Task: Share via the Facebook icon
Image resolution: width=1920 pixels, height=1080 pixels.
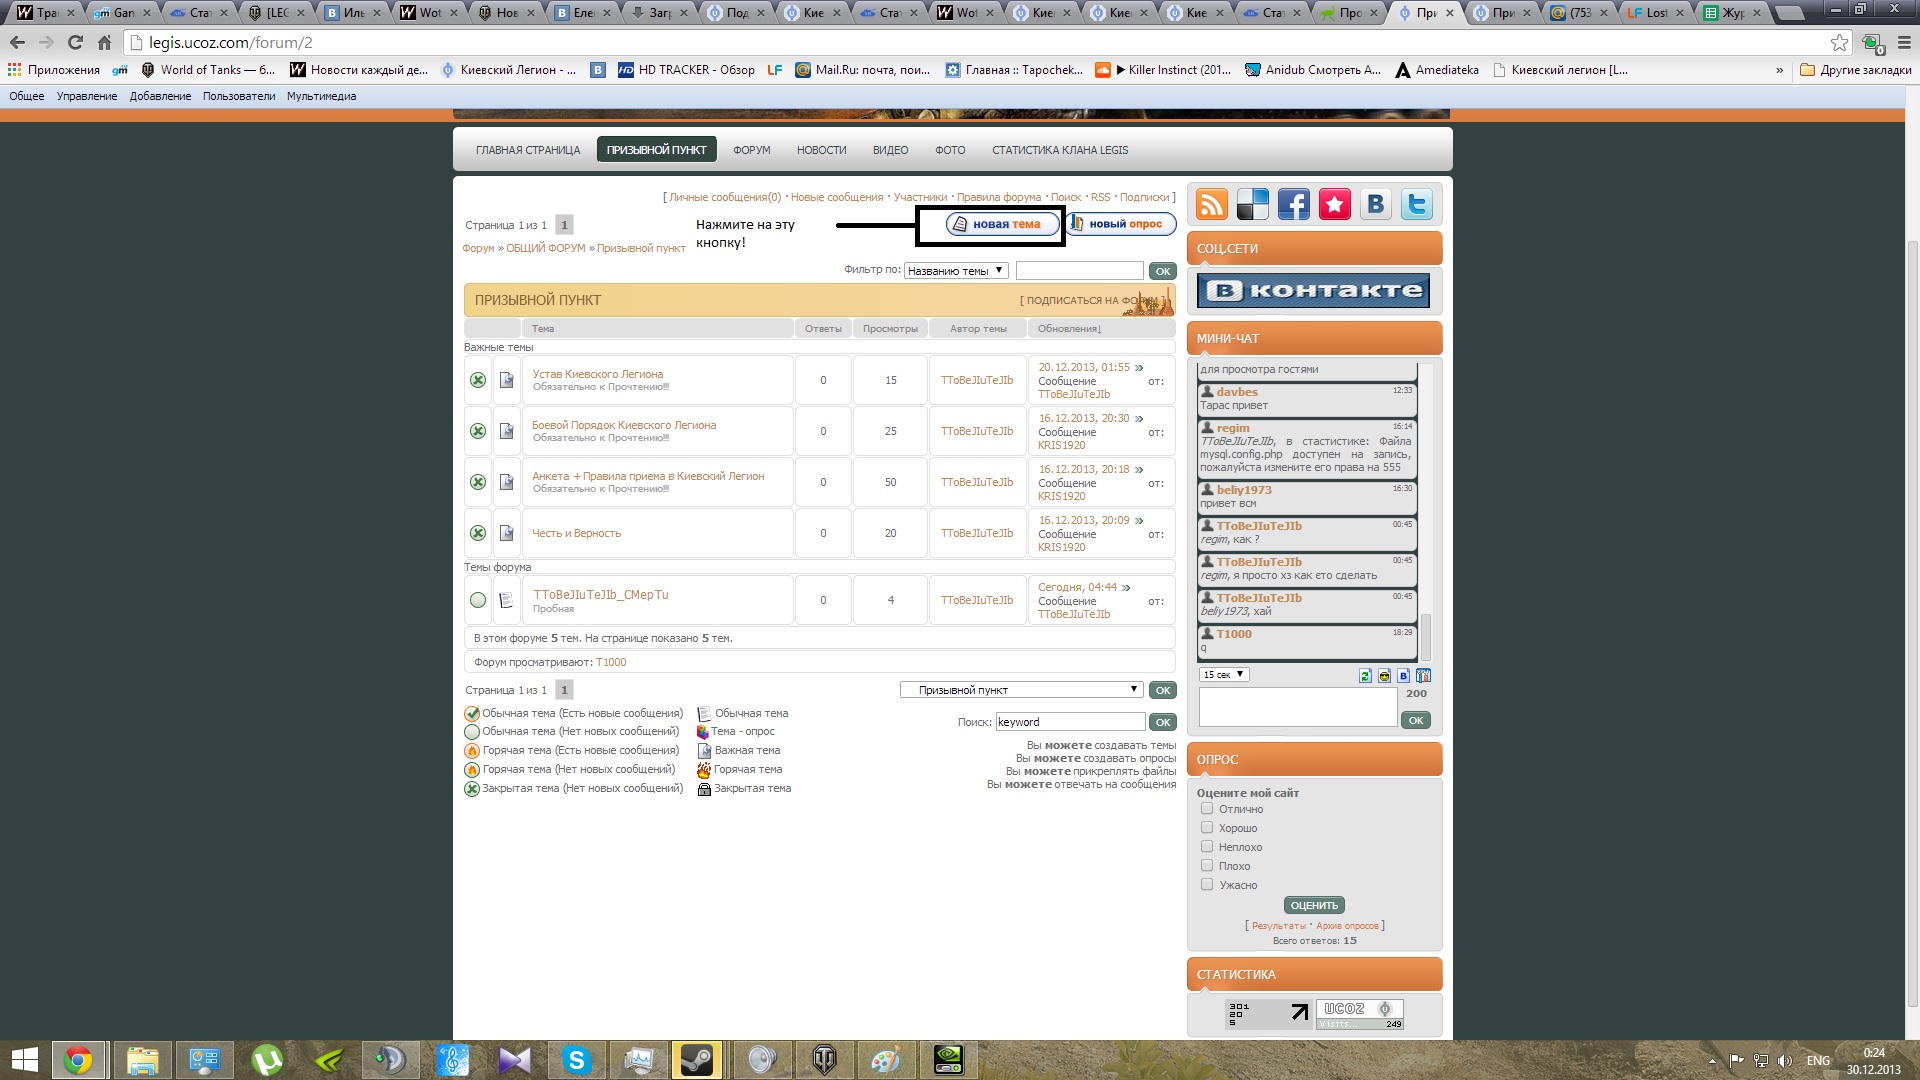Action: [1293, 204]
